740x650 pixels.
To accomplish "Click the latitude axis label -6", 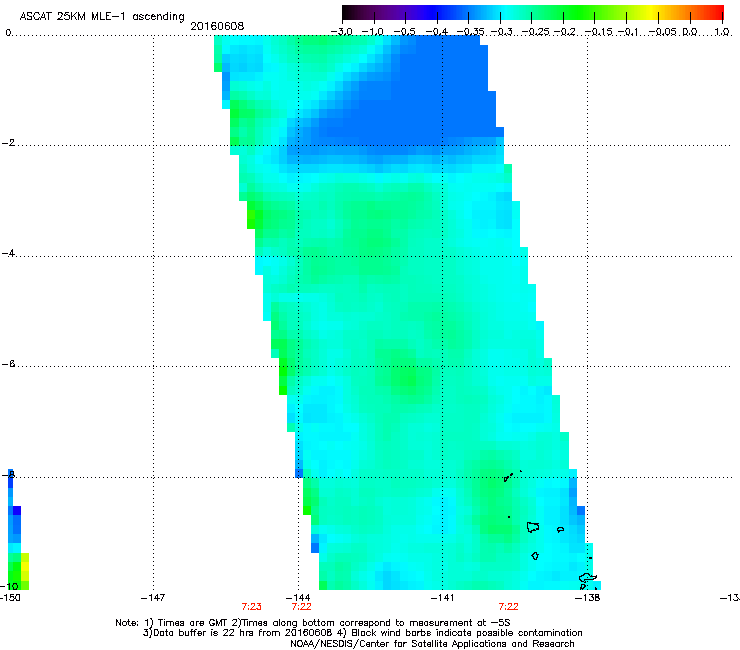I will [8, 364].
